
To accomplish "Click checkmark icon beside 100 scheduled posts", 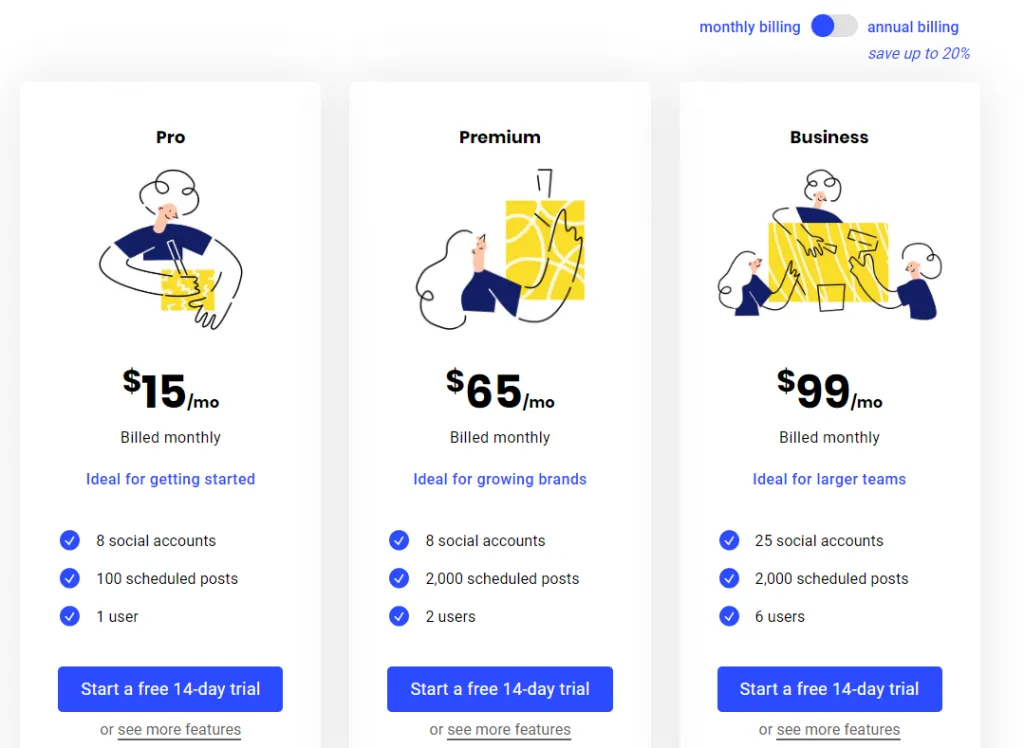I will 70,578.
